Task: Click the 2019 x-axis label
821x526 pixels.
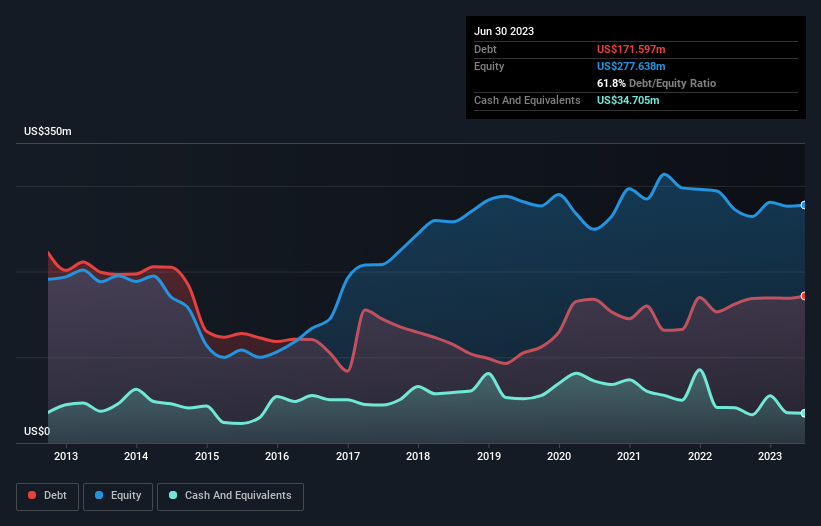Action: [x=489, y=456]
